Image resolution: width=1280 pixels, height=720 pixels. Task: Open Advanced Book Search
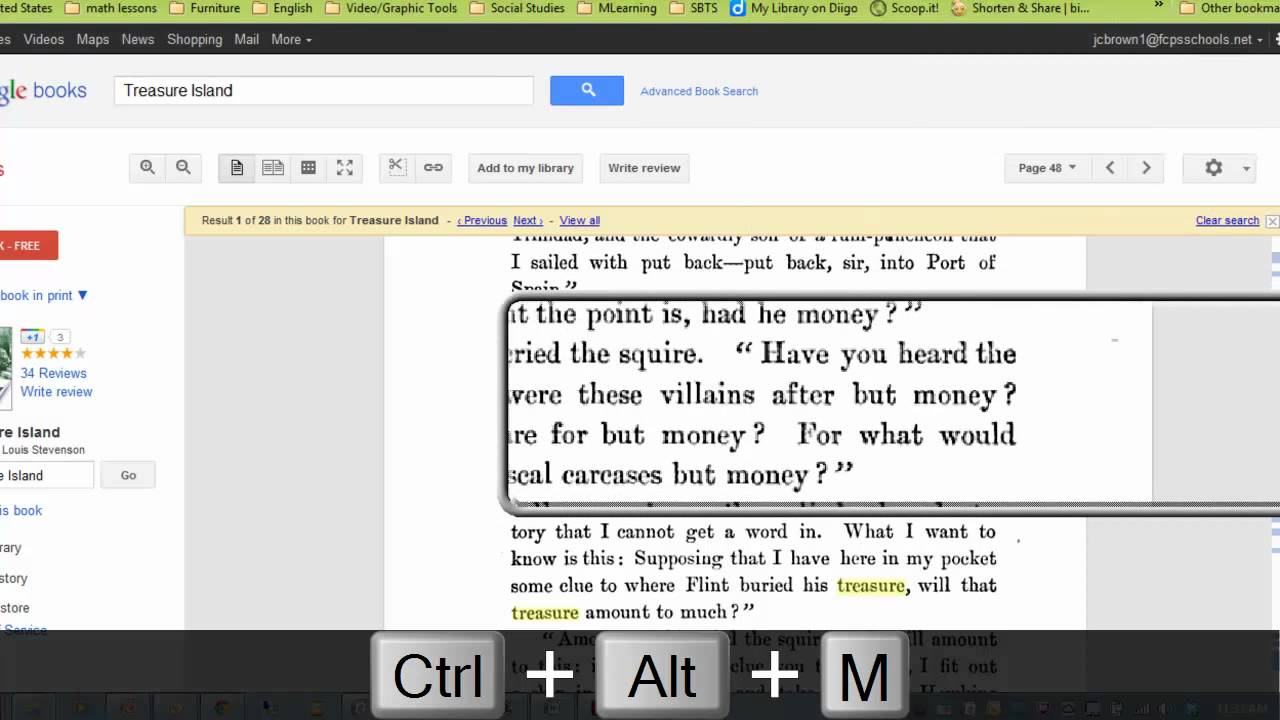click(x=699, y=91)
